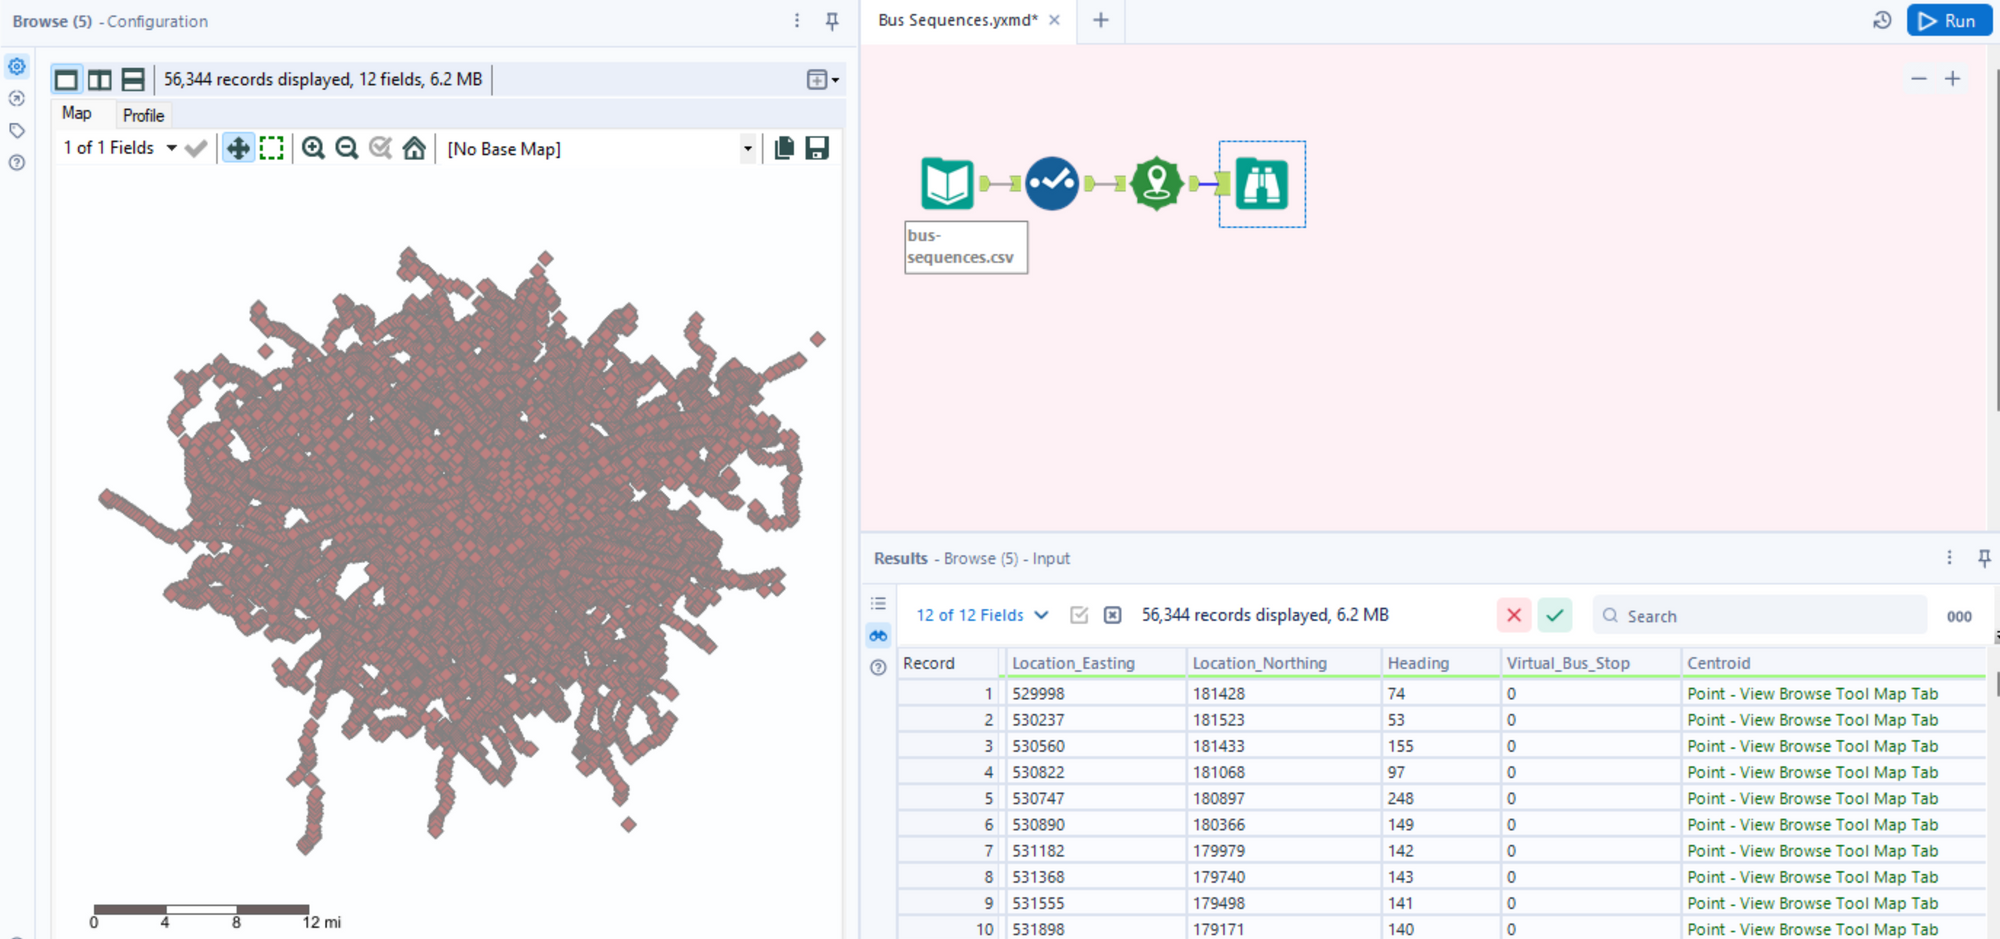Click the Input Data book icon
Image resolution: width=2000 pixels, height=939 pixels.
coord(946,183)
